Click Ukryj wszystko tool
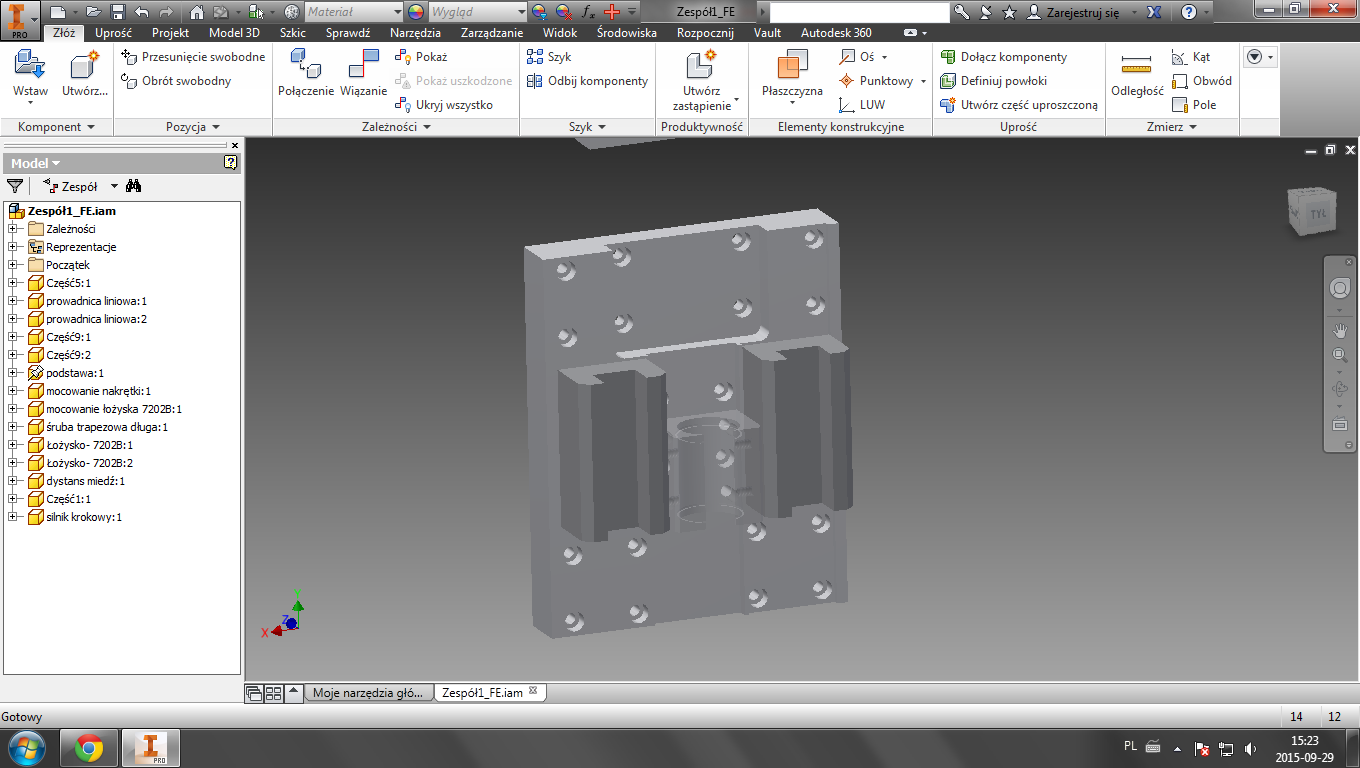1360x768 pixels. (x=444, y=105)
